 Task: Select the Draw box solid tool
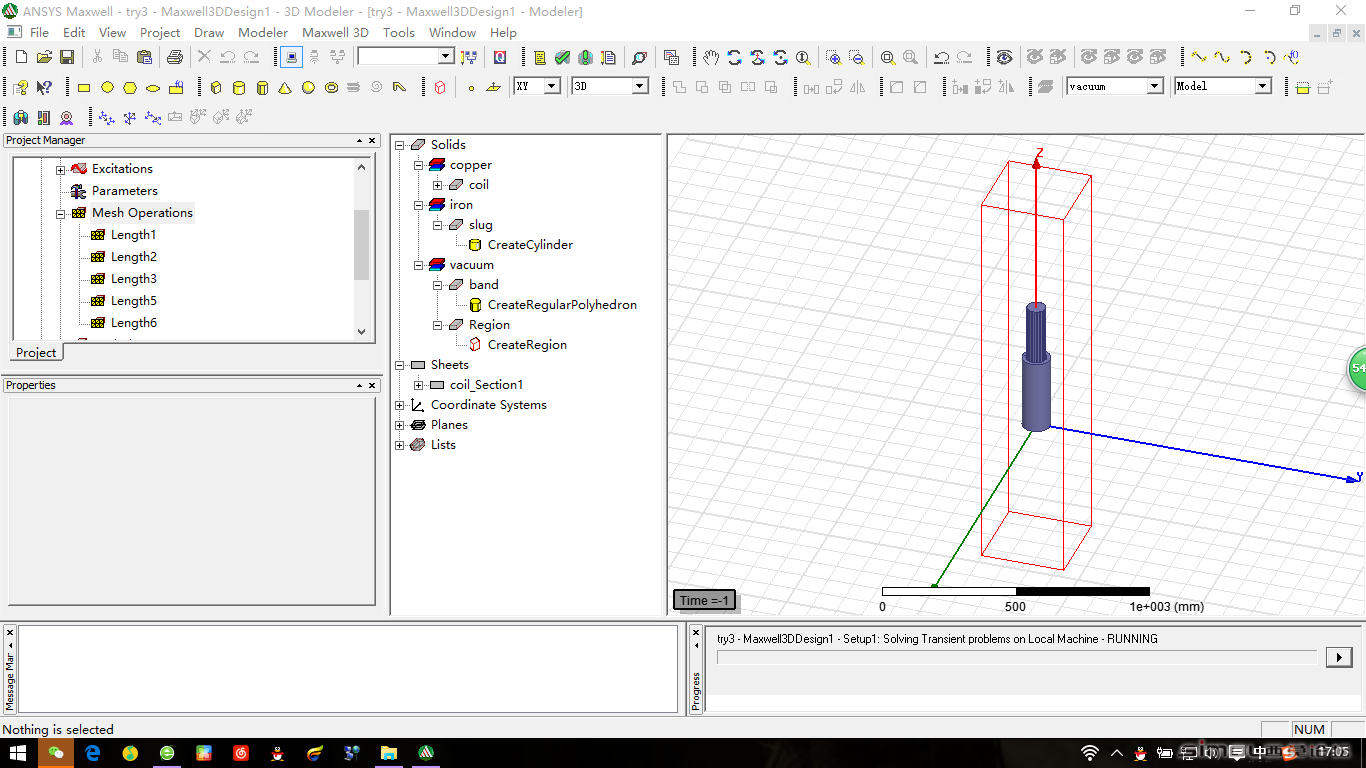[x=216, y=88]
